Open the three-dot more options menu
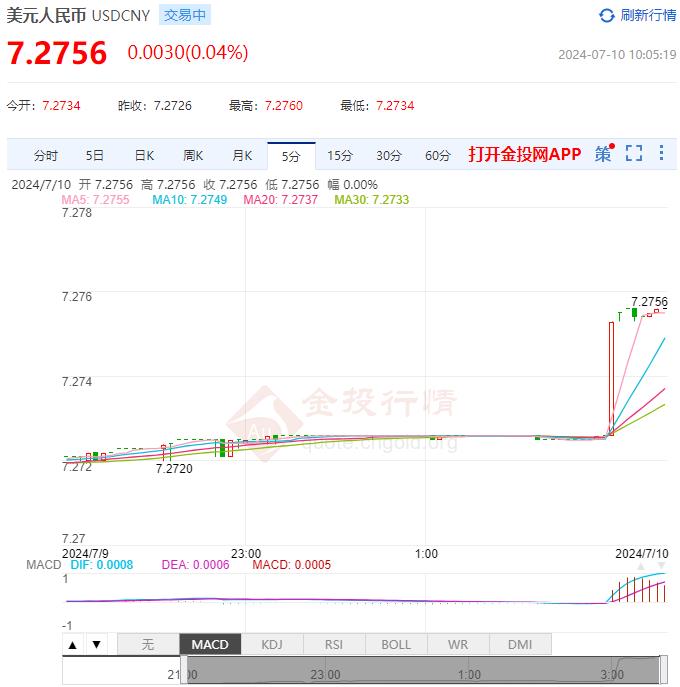The image size is (680, 687). [661, 154]
